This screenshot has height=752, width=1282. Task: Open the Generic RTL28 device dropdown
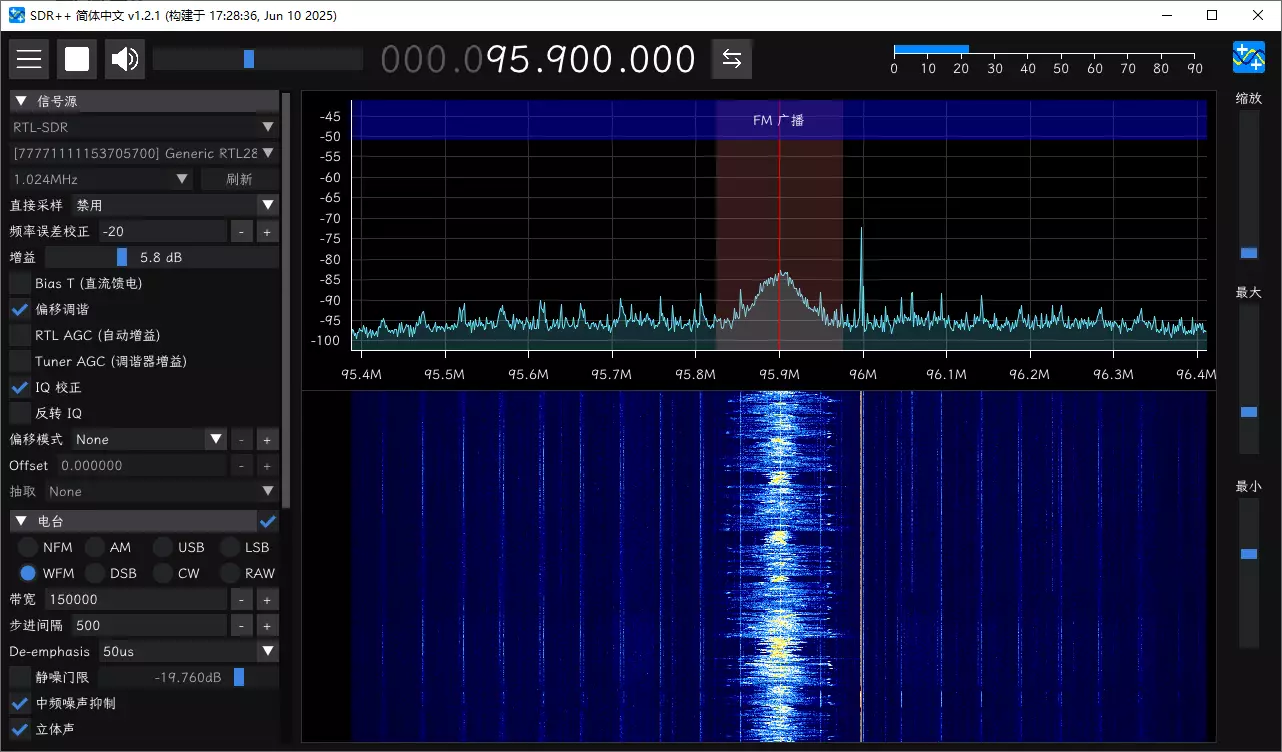click(x=144, y=153)
